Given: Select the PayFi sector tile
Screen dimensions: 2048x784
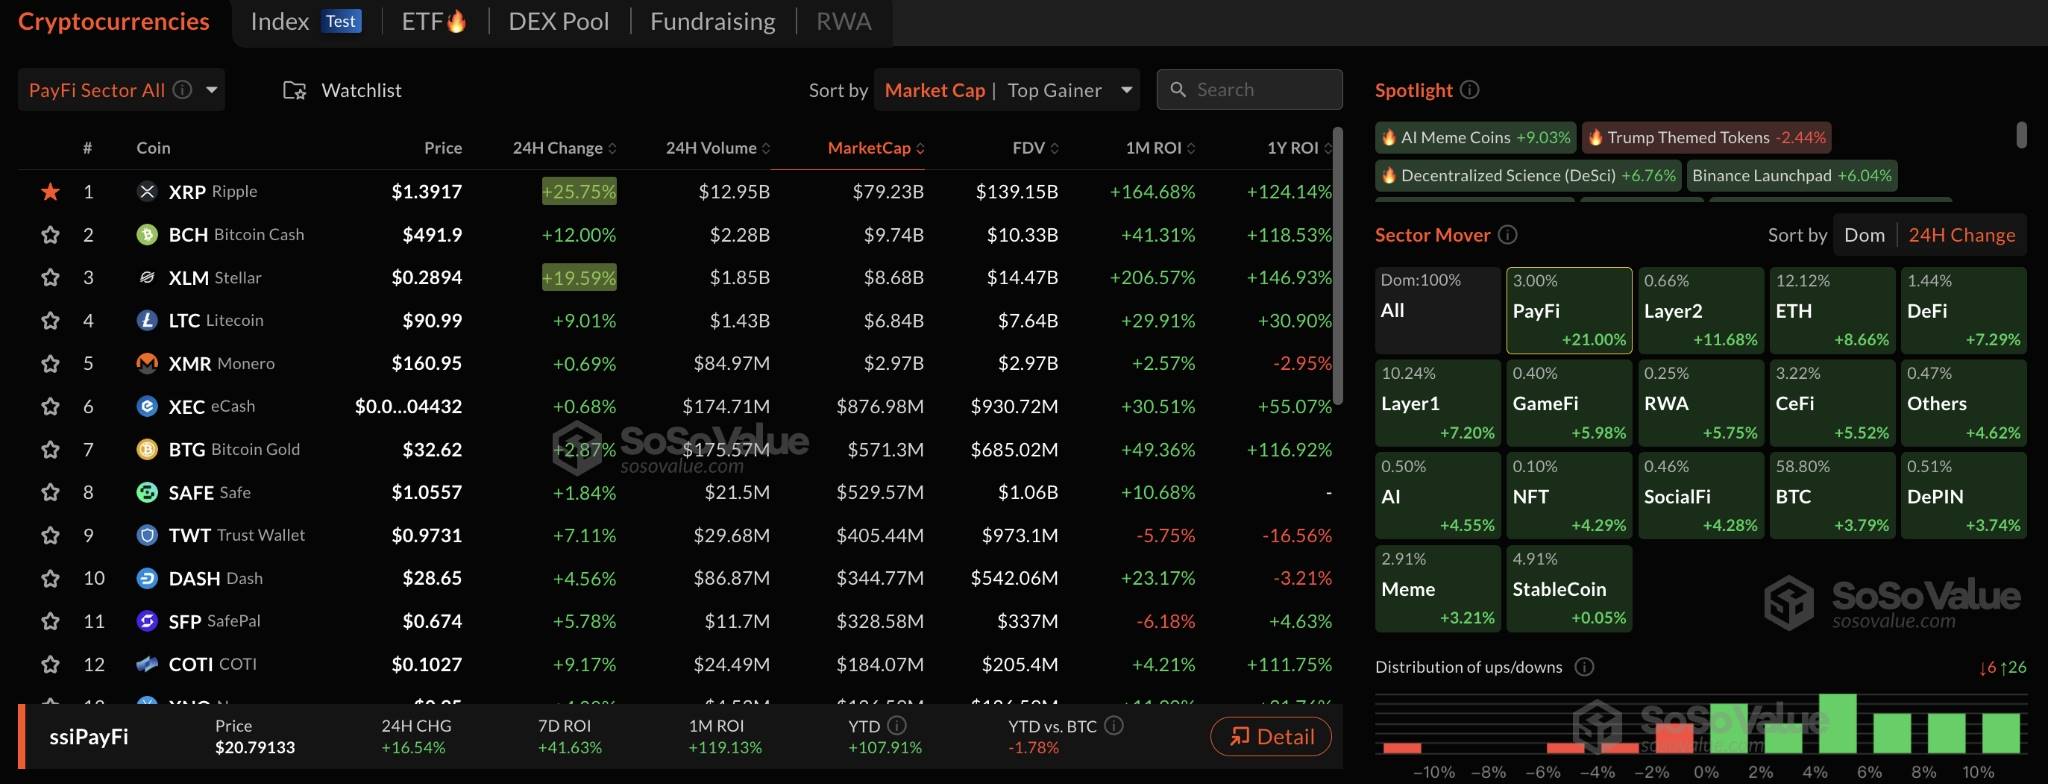Looking at the screenshot, I should 1569,311.
